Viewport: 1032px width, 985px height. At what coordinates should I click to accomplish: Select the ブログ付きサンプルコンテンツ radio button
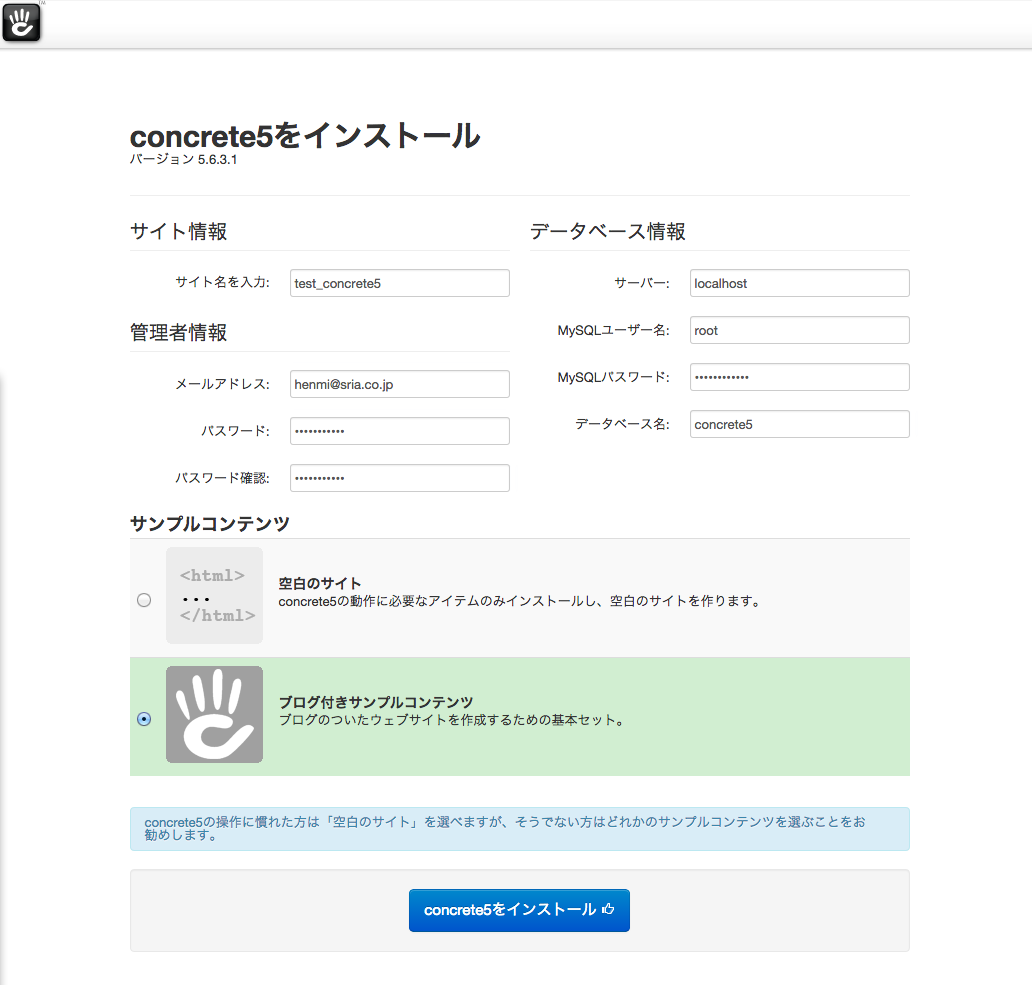(144, 719)
